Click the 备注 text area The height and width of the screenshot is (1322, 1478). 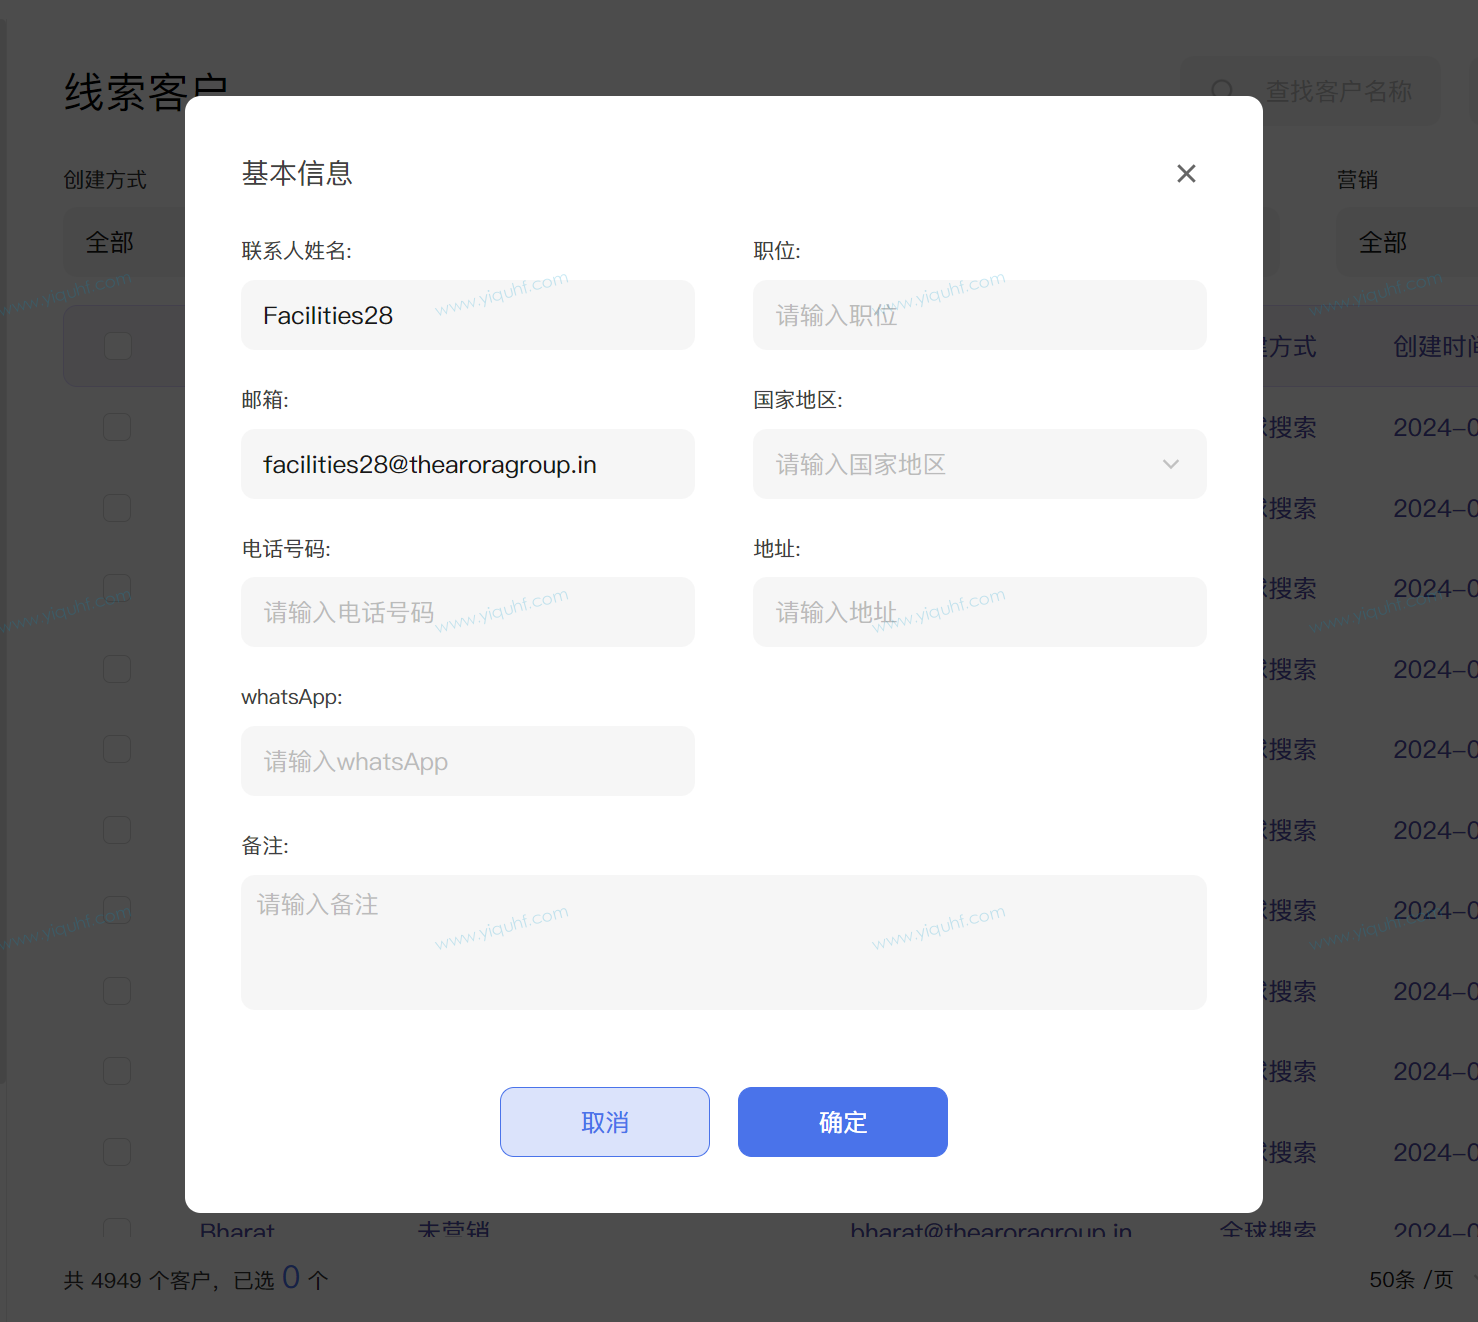pos(724,942)
